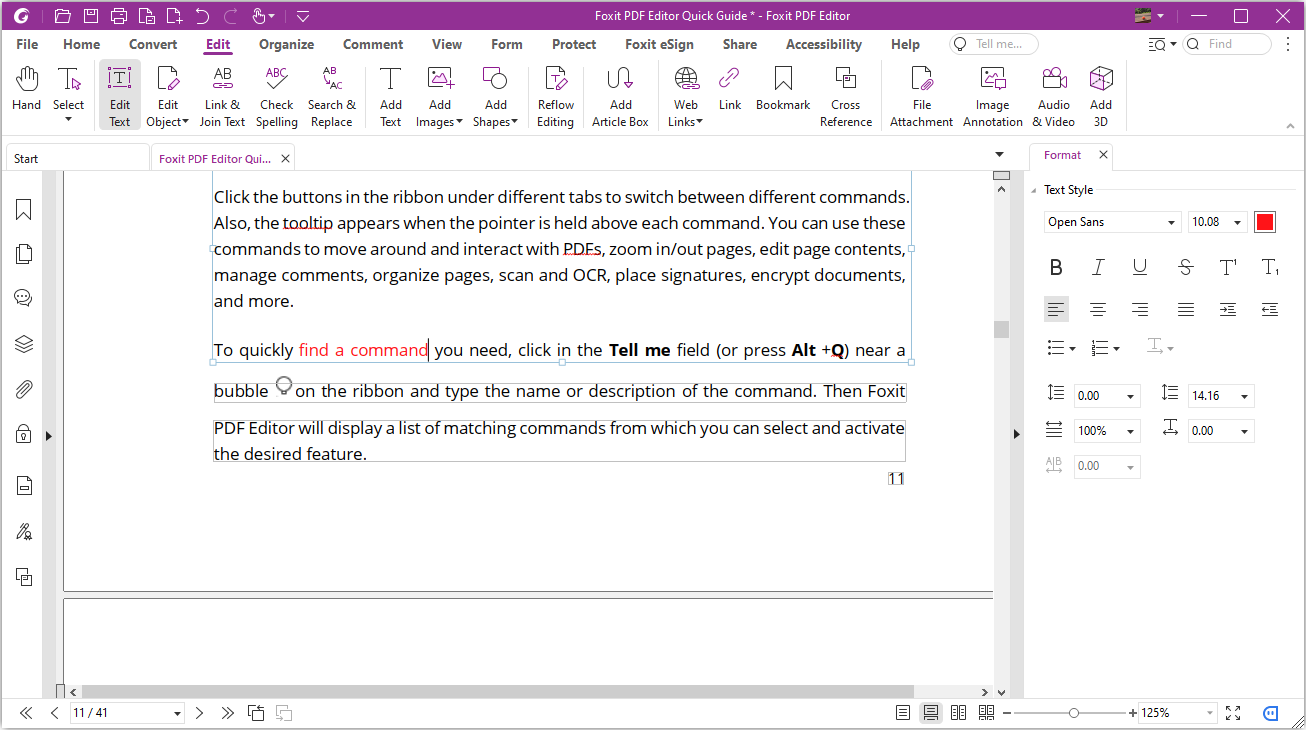
Task: Switch to the Organize ribbon tab
Action: click(x=286, y=44)
